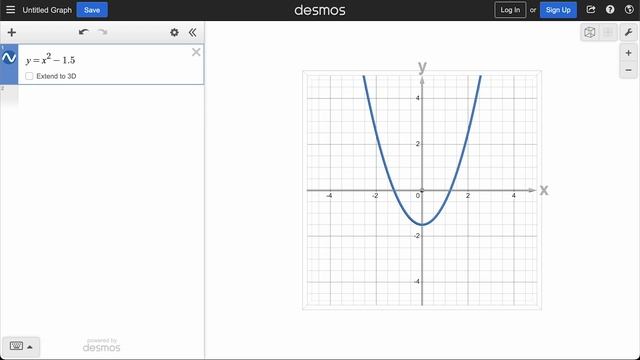
Task: Switch to 3D cube view mode
Action: (x=589, y=33)
